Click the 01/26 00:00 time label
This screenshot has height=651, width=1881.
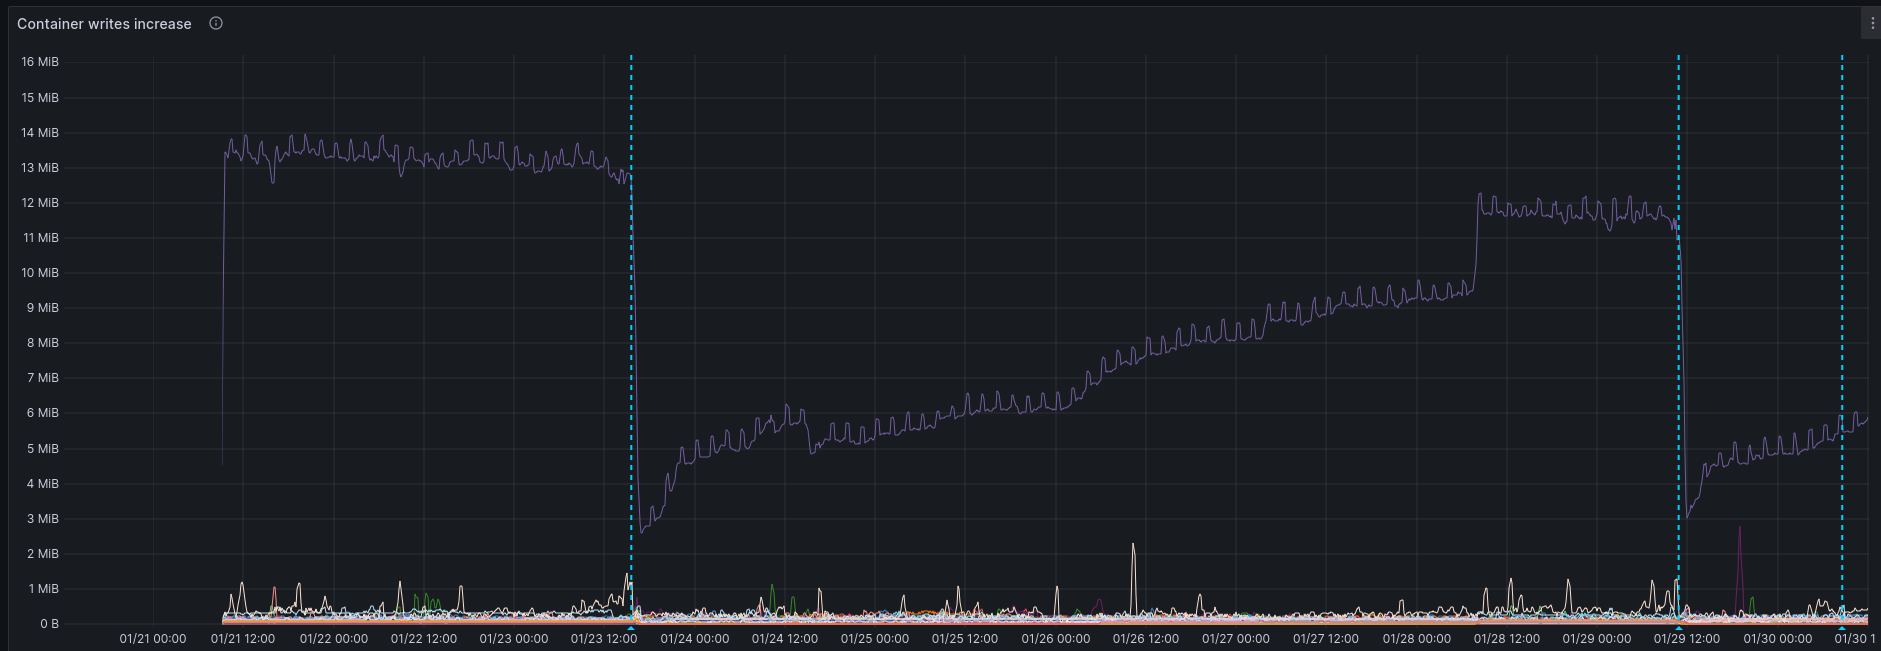click(x=1056, y=639)
